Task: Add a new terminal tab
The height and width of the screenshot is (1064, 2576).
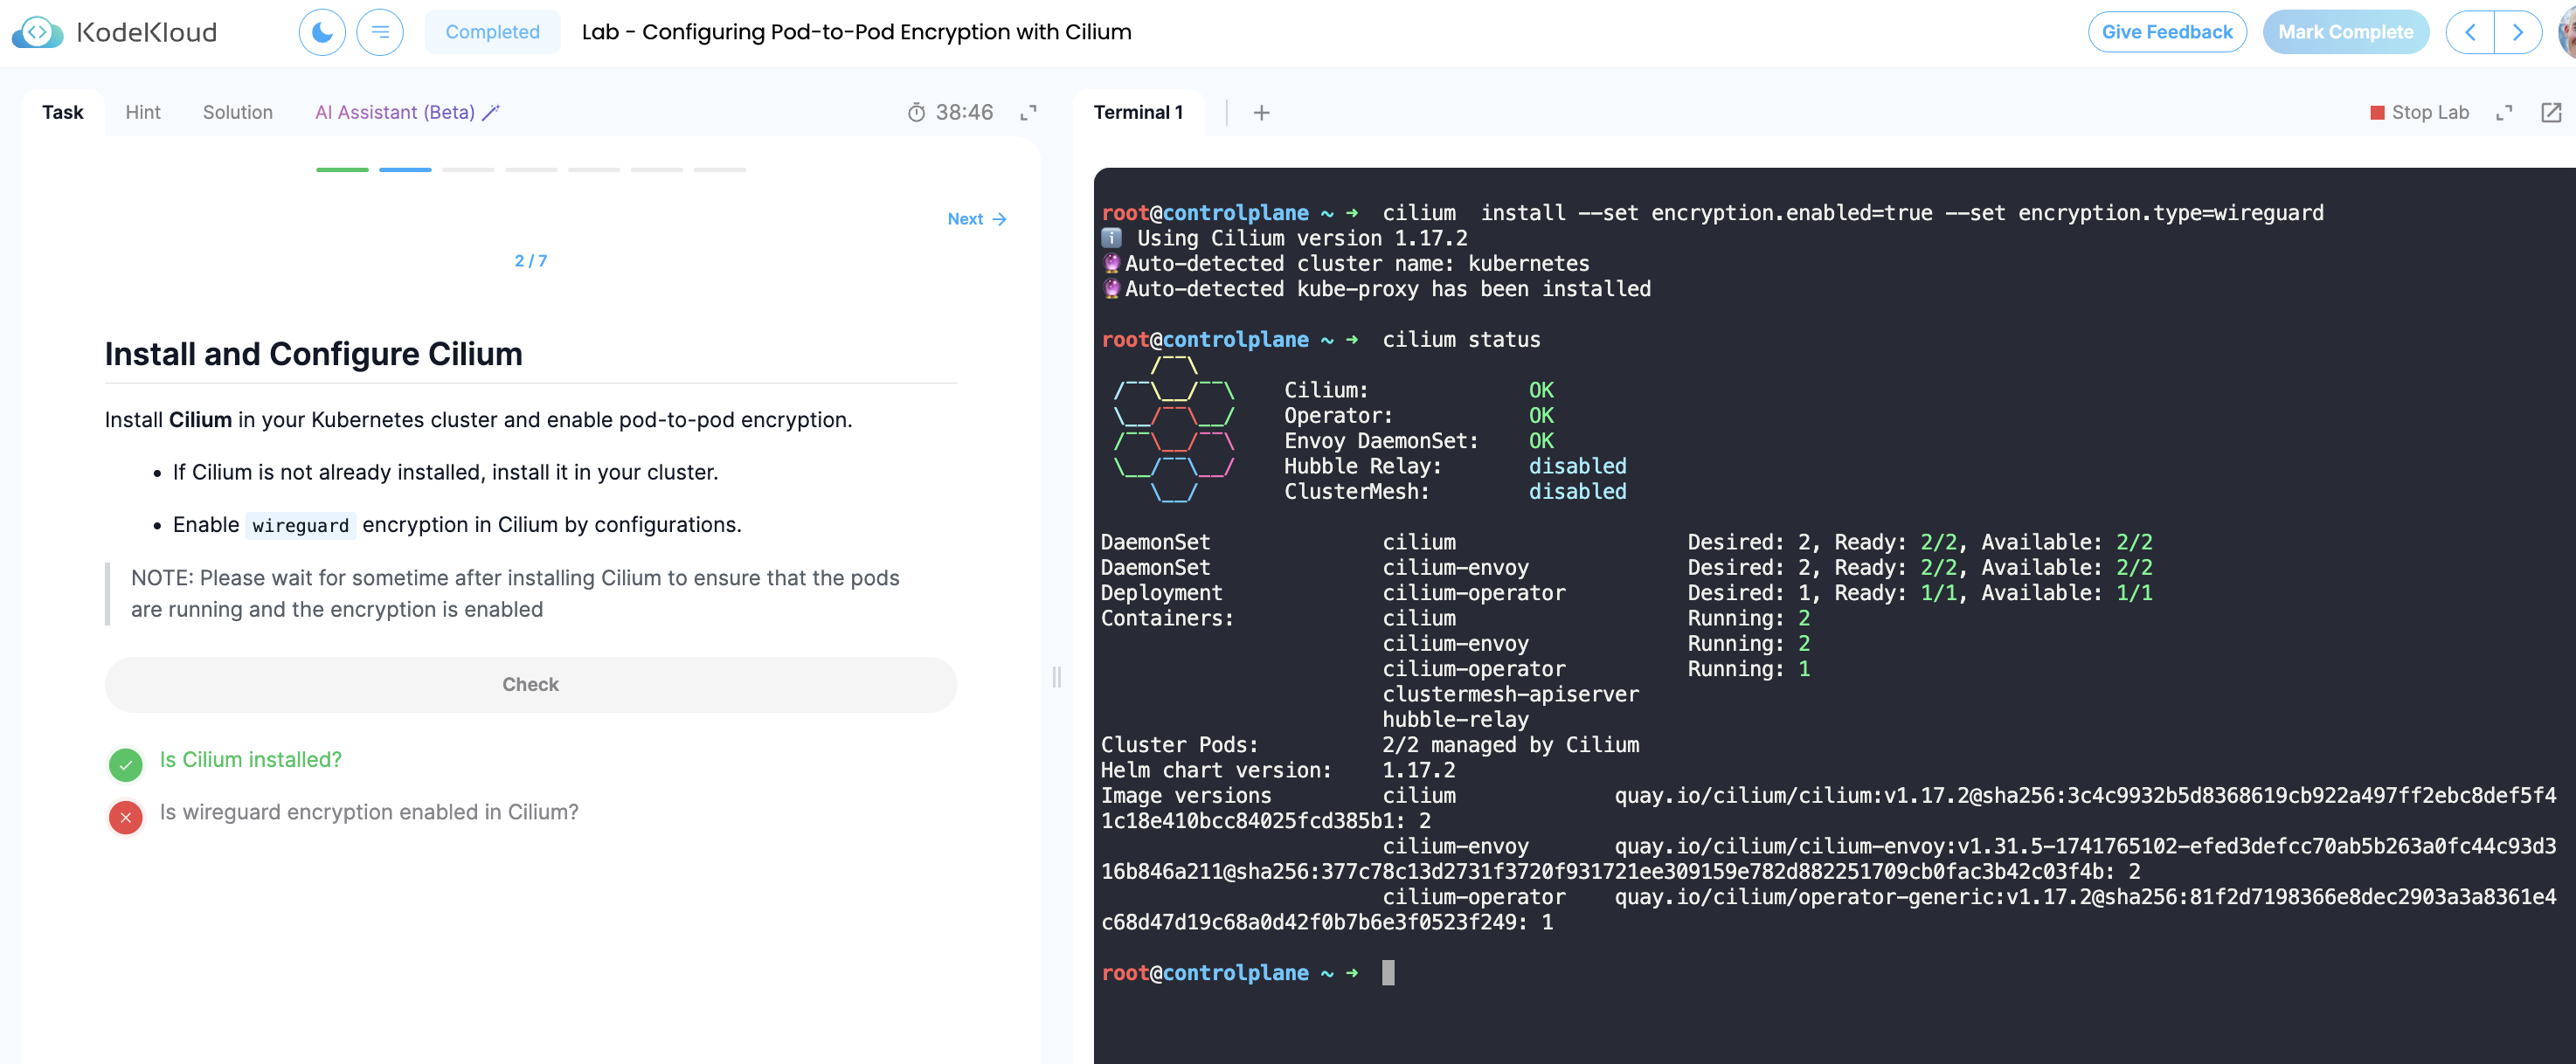Action: [1261, 113]
